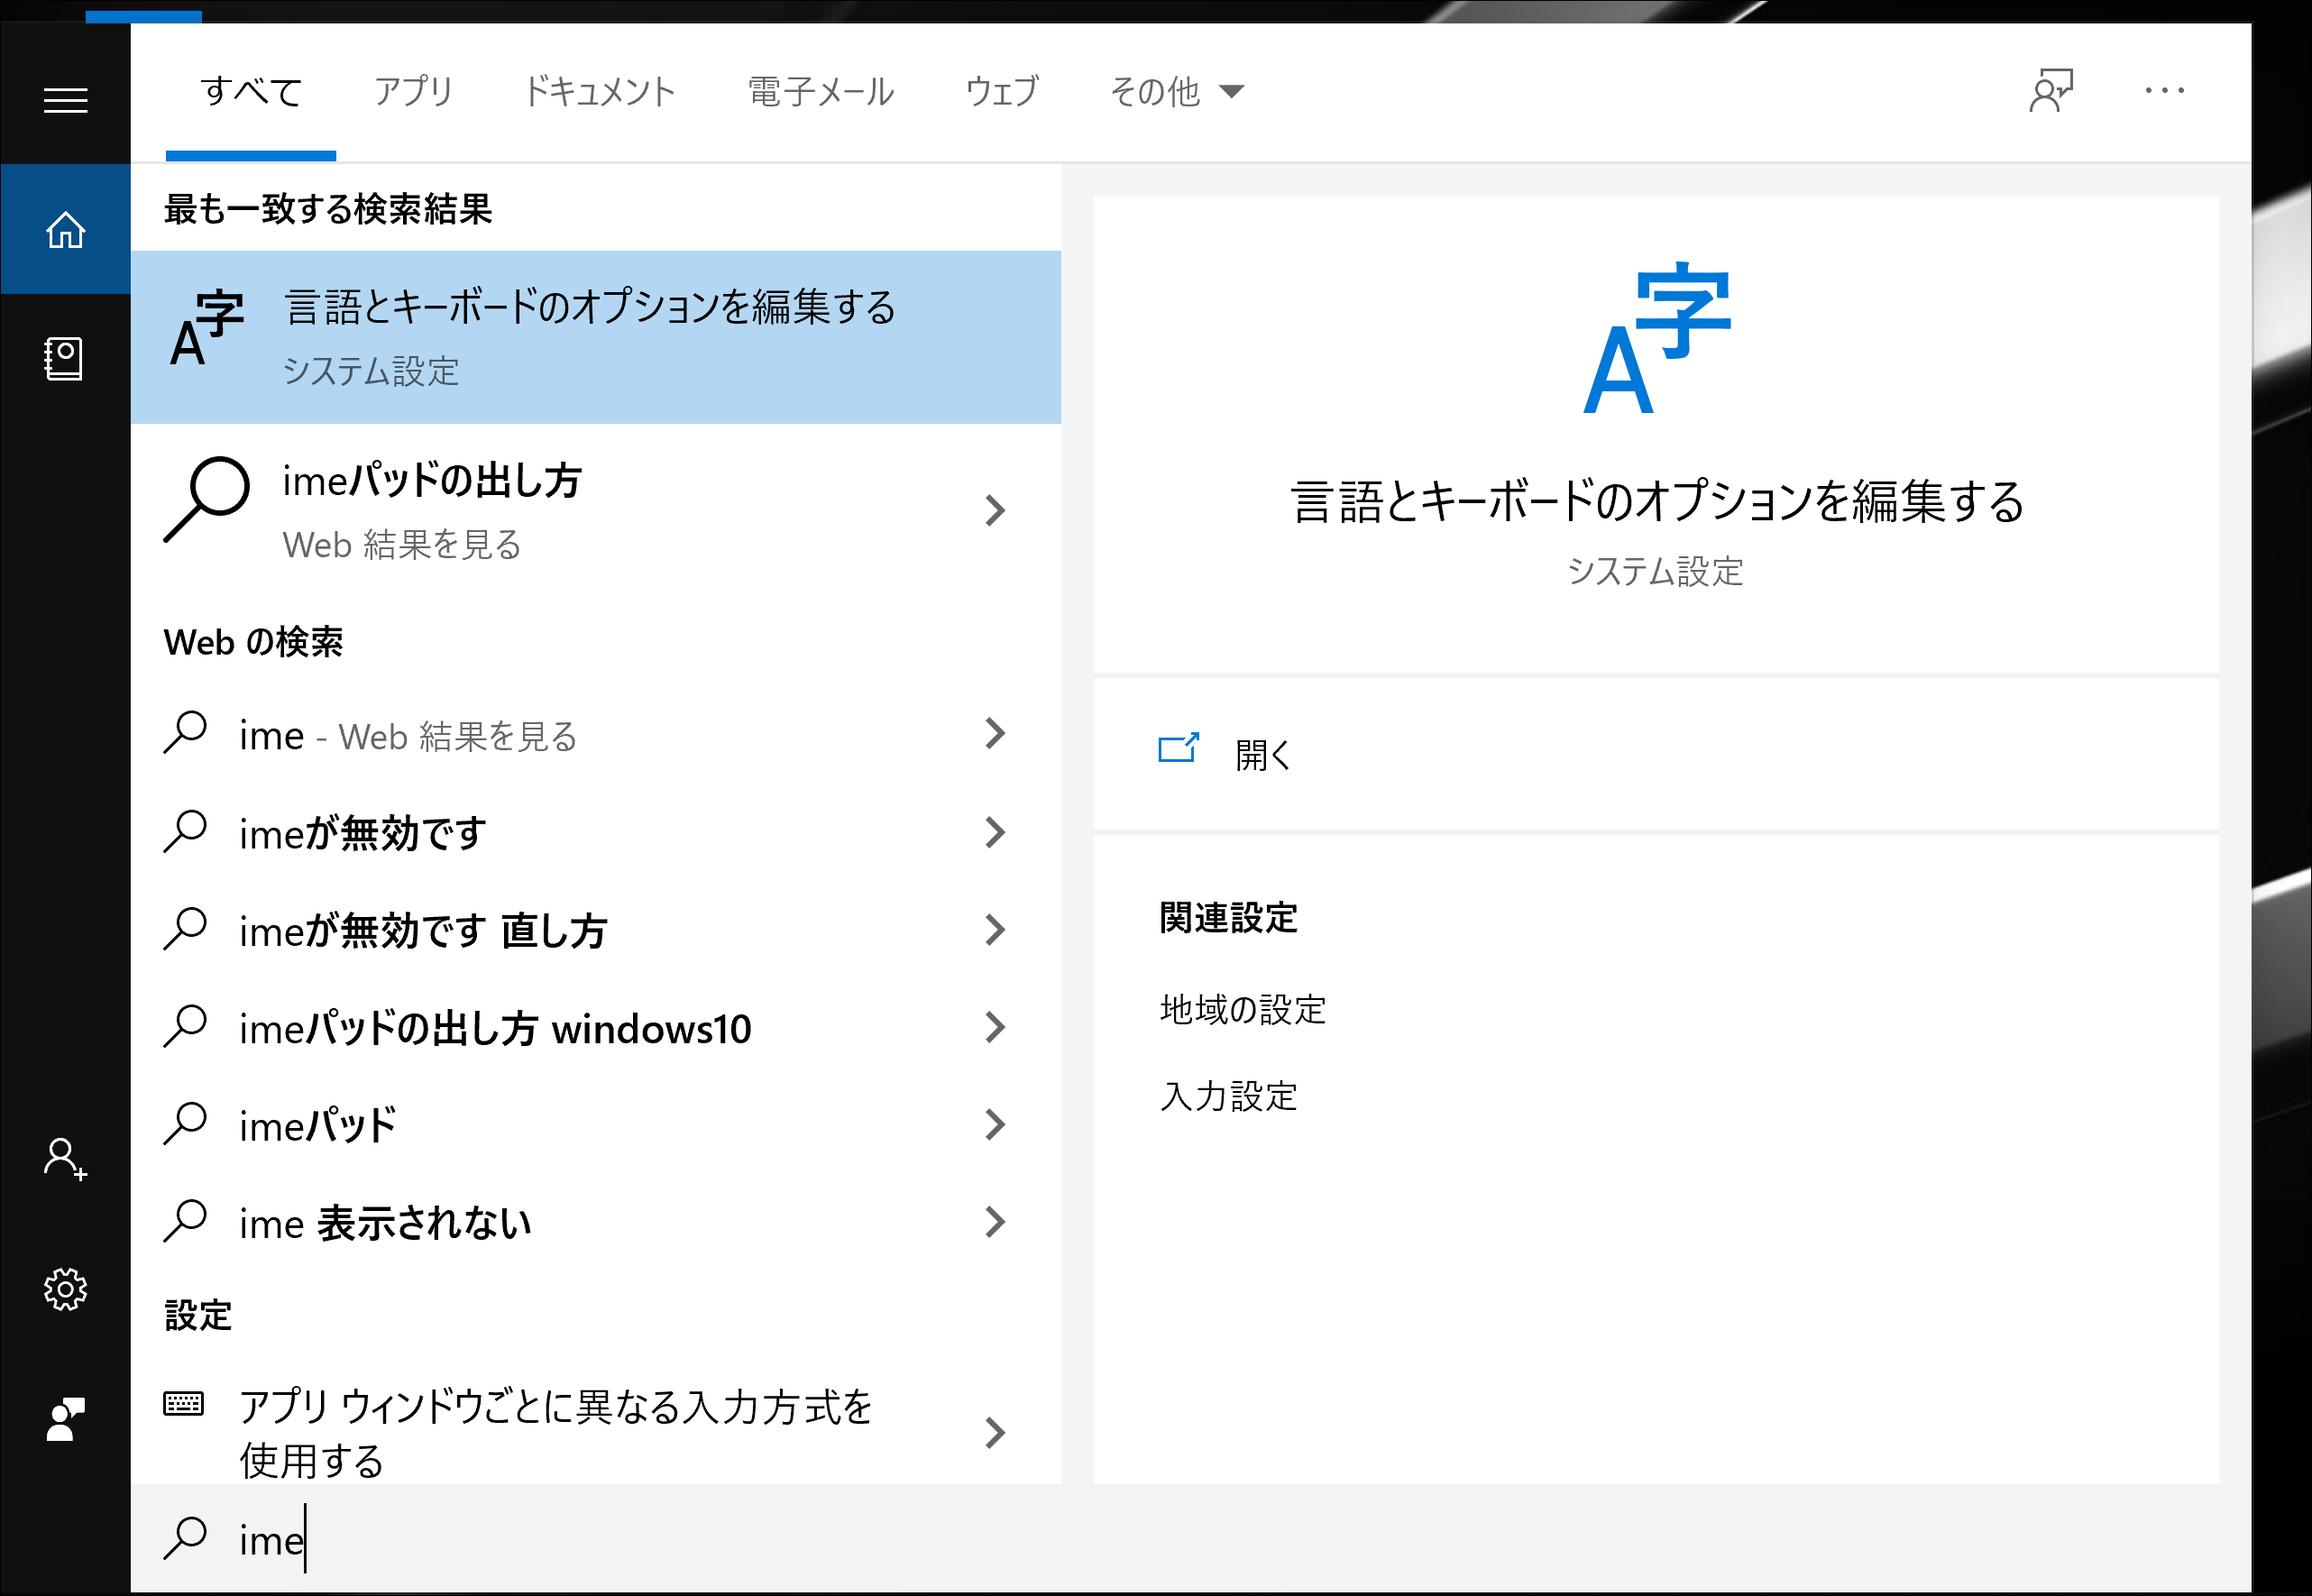This screenshot has height=1596, width=2312.
Task: Select imeパッドの出し方 windows10 suggestion
Action: click(x=495, y=1028)
